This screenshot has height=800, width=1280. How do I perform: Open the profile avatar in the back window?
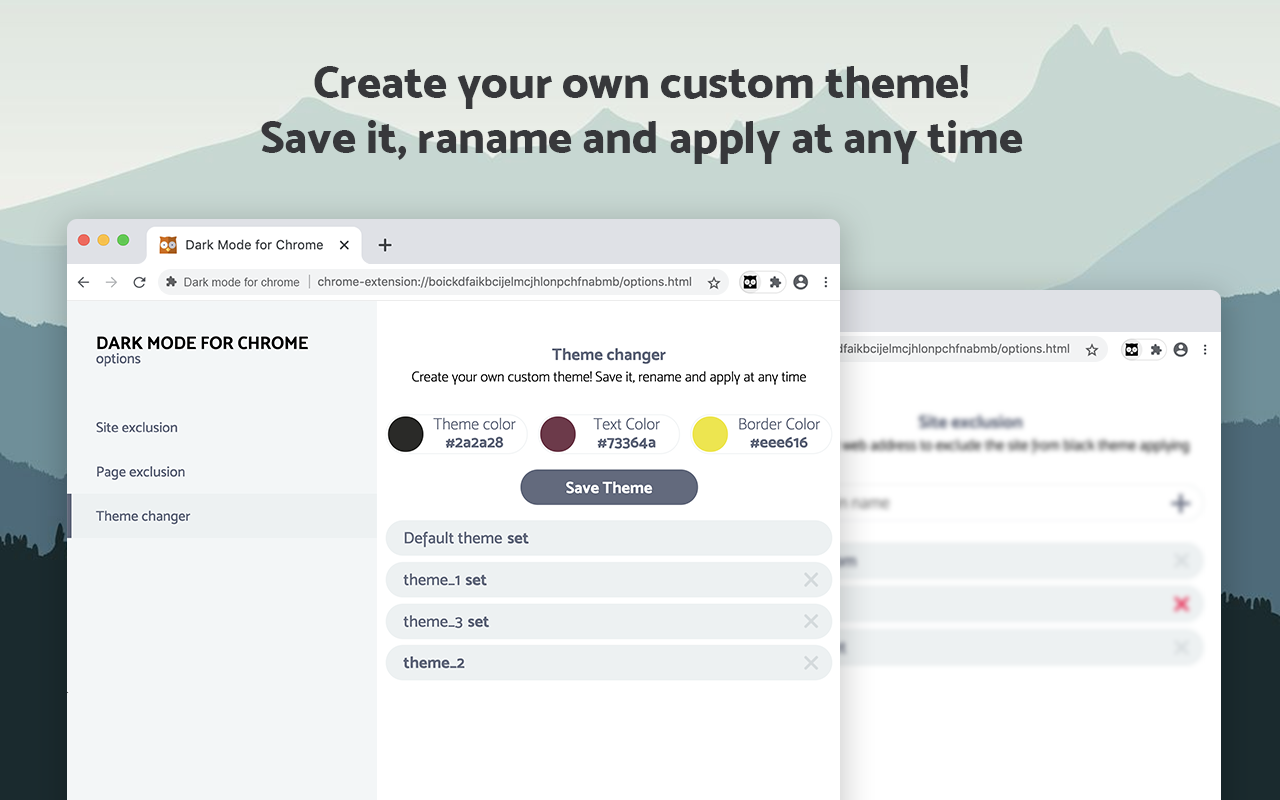(1181, 349)
